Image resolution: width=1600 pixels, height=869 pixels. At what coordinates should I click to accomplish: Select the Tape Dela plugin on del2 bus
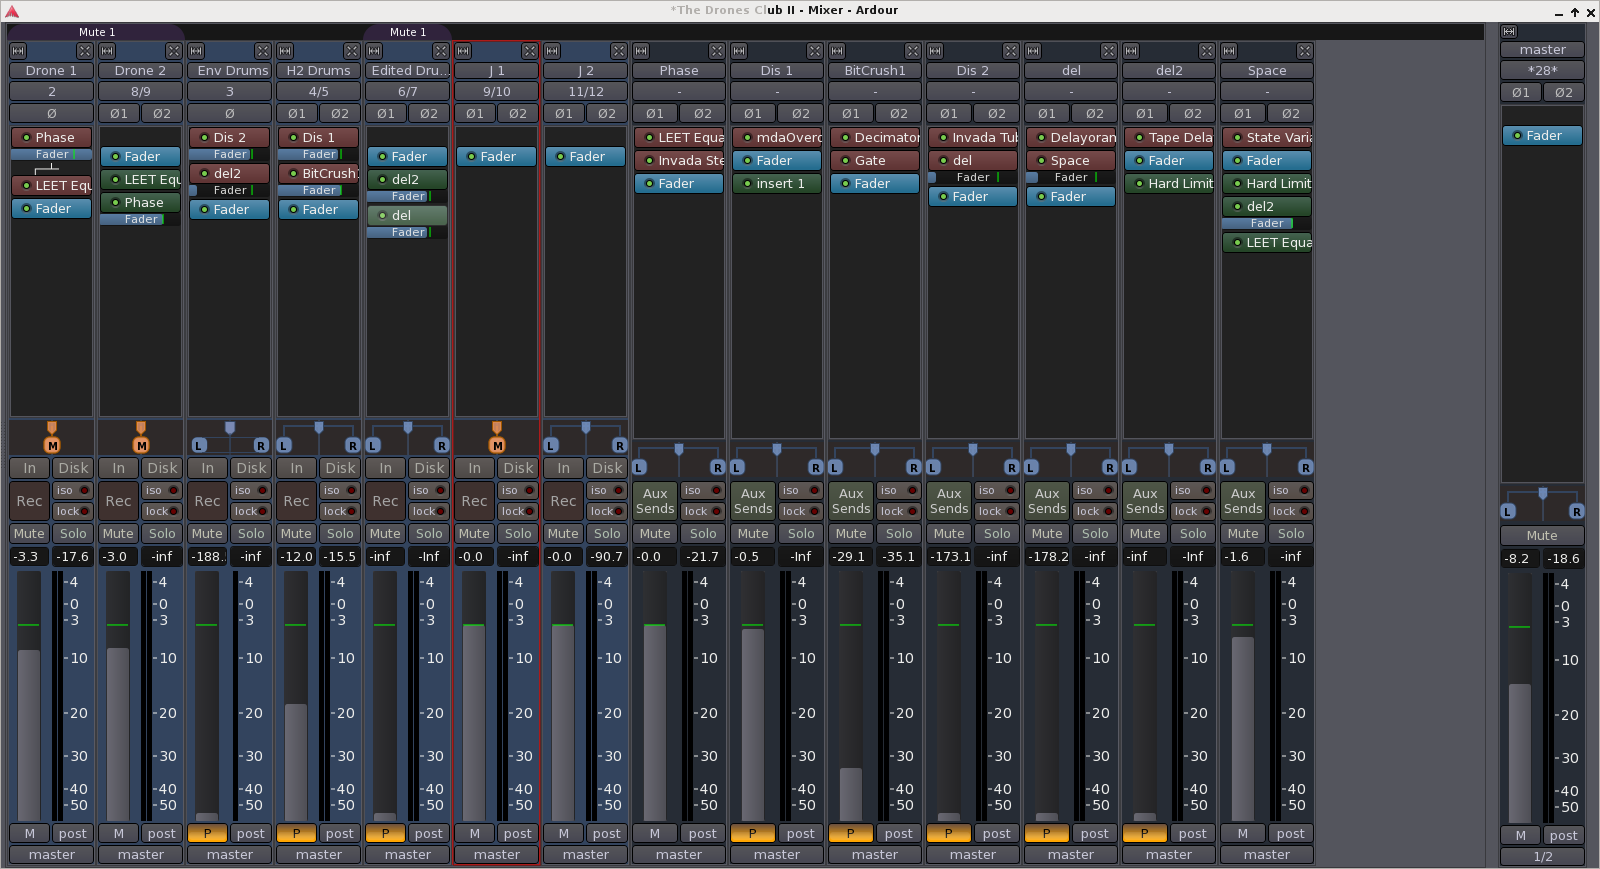coord(1168,138)
